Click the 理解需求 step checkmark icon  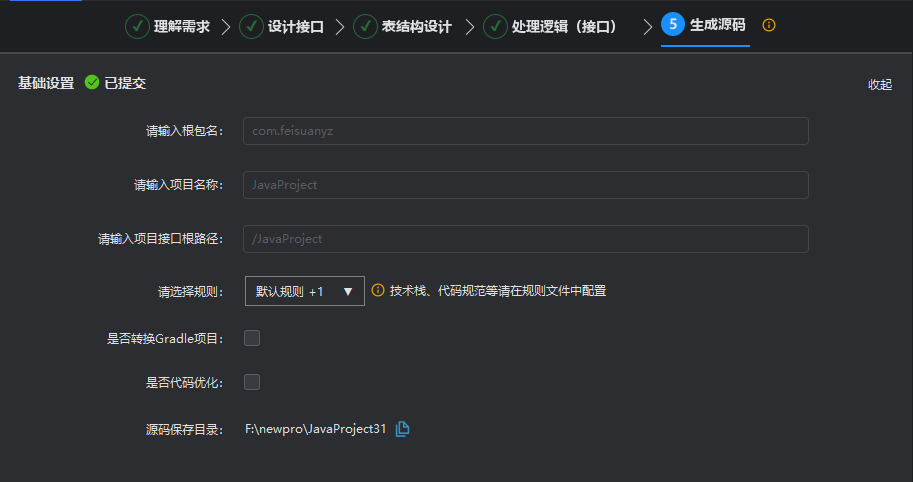coord(137,26)
